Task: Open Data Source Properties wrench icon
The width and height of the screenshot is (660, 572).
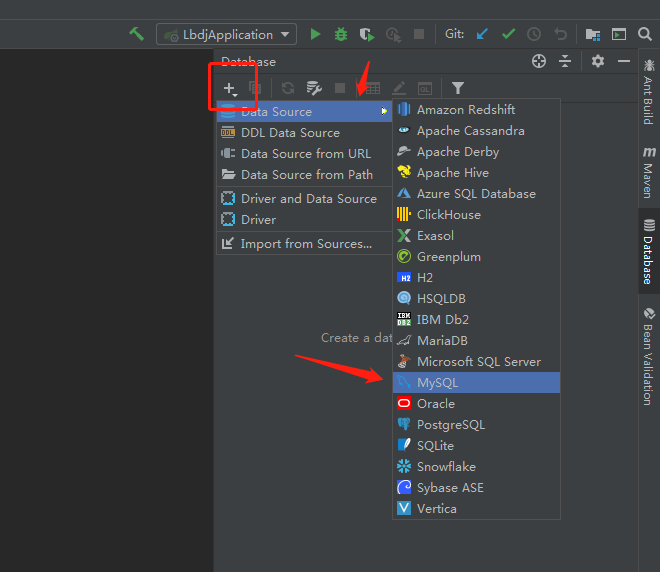Action: coord(314,88)
